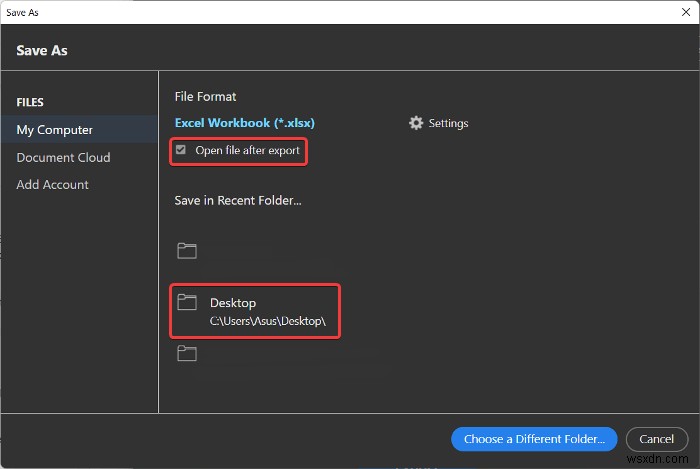This screenshot has height=469, width=700.
Task: Click the first recent folder icon
Action: (x=187, y=250)
